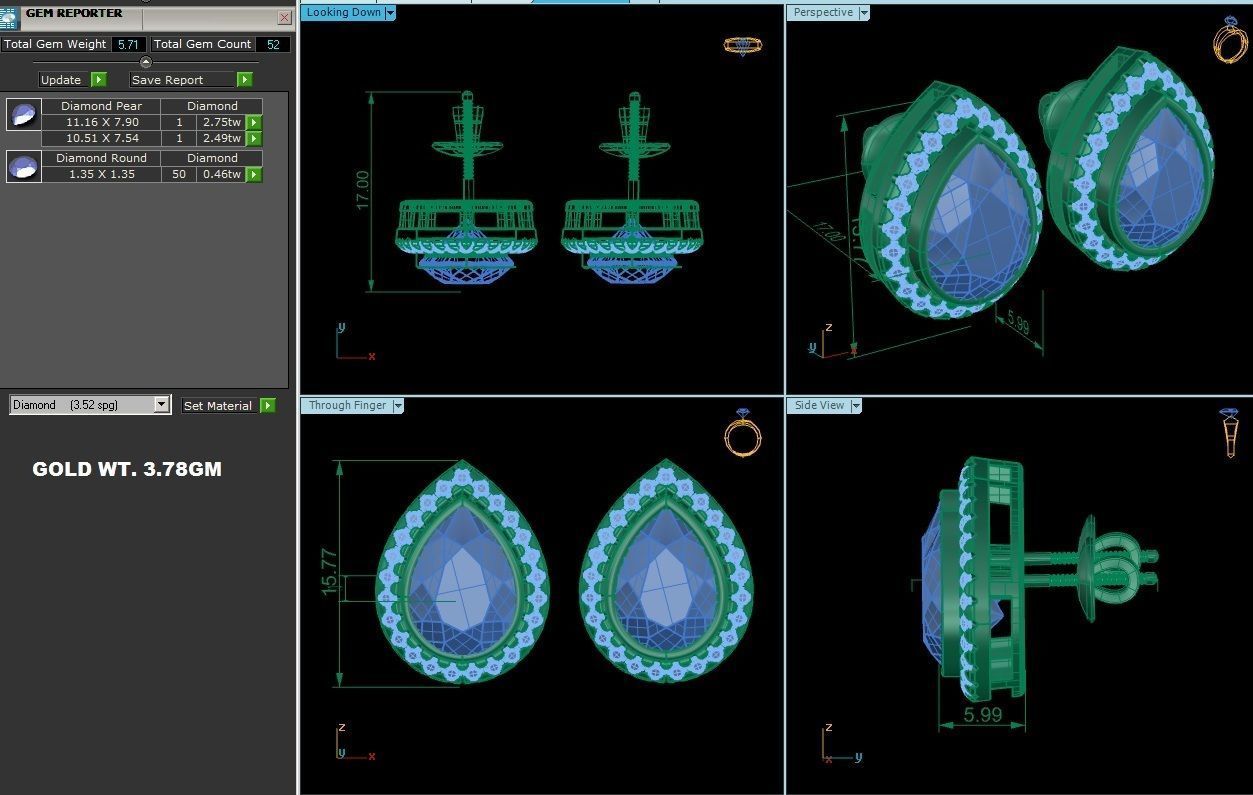Click the 5.99 dimension in Perspective view
Screen dimensions: 1253x795
(x=1017, y=324)
